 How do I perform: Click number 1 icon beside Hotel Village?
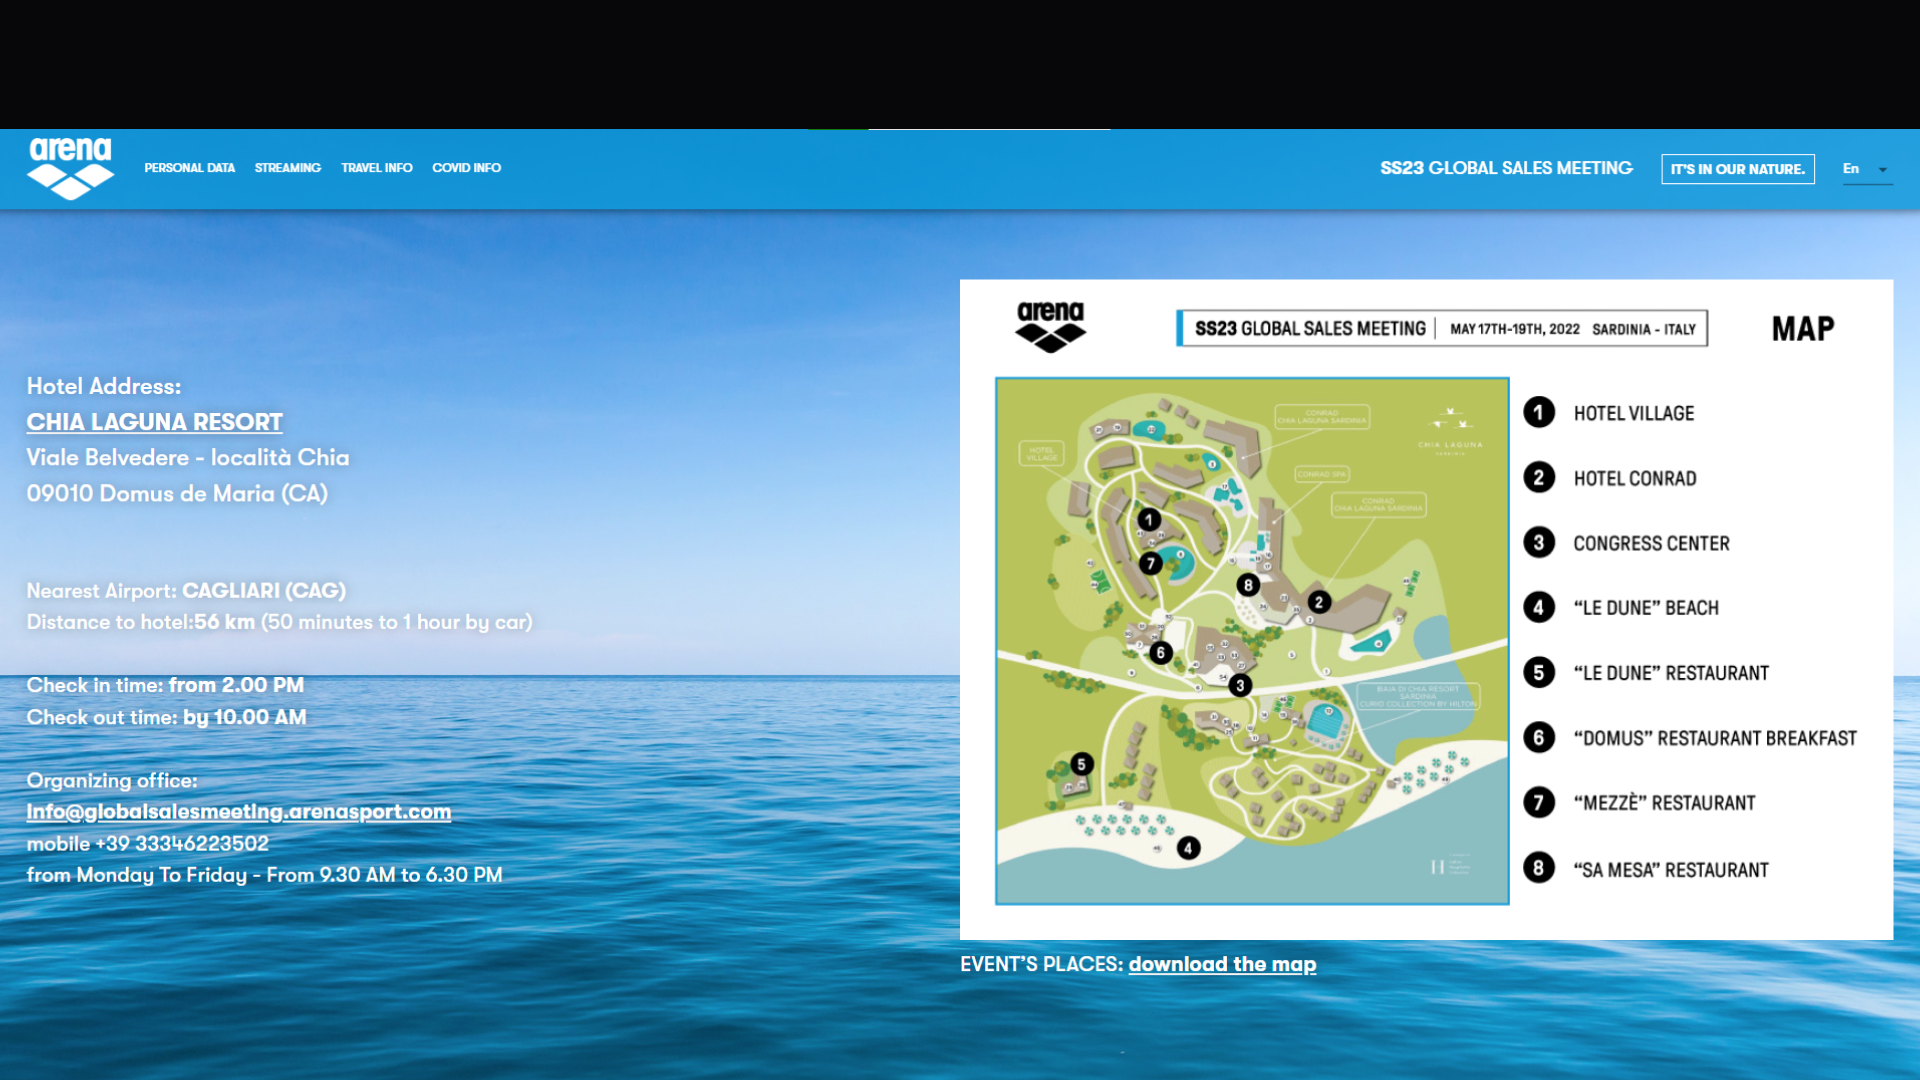tap(1539, 413)
